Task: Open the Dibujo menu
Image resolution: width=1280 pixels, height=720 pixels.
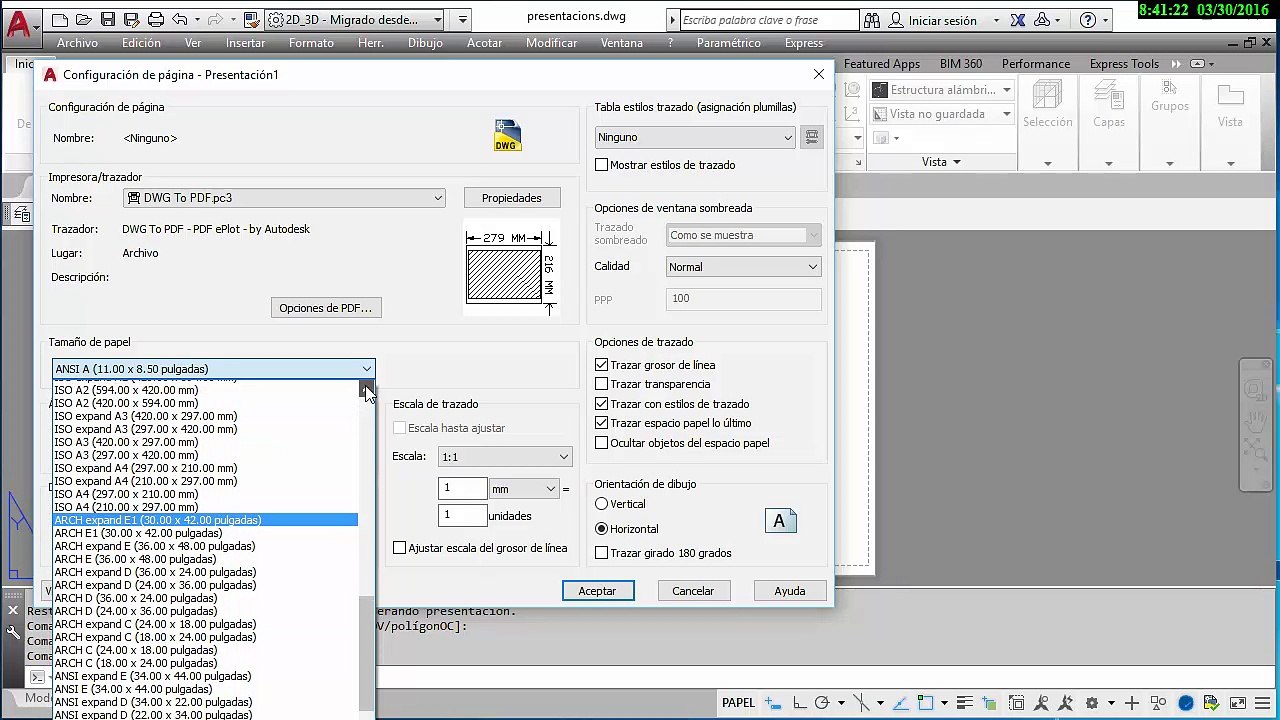Action: click(425, 43)
